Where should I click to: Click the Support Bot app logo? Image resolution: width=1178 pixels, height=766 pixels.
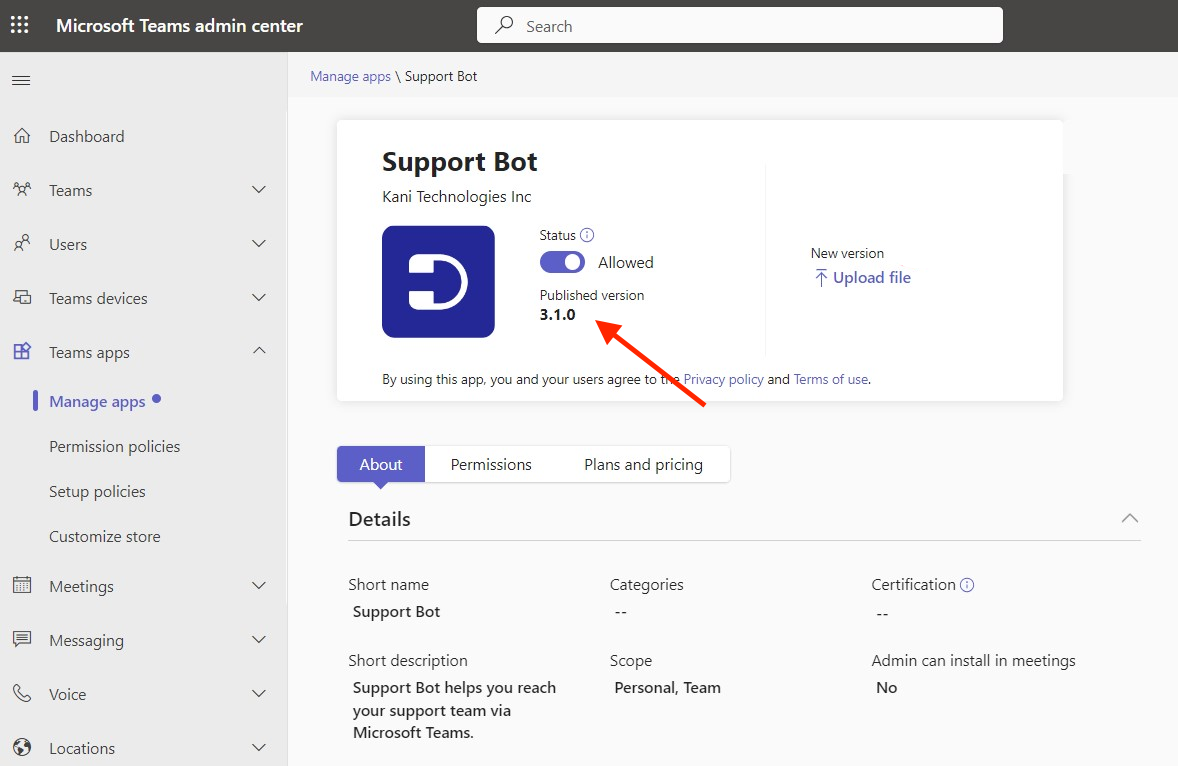pyautogui.click(x=438, y=281)
